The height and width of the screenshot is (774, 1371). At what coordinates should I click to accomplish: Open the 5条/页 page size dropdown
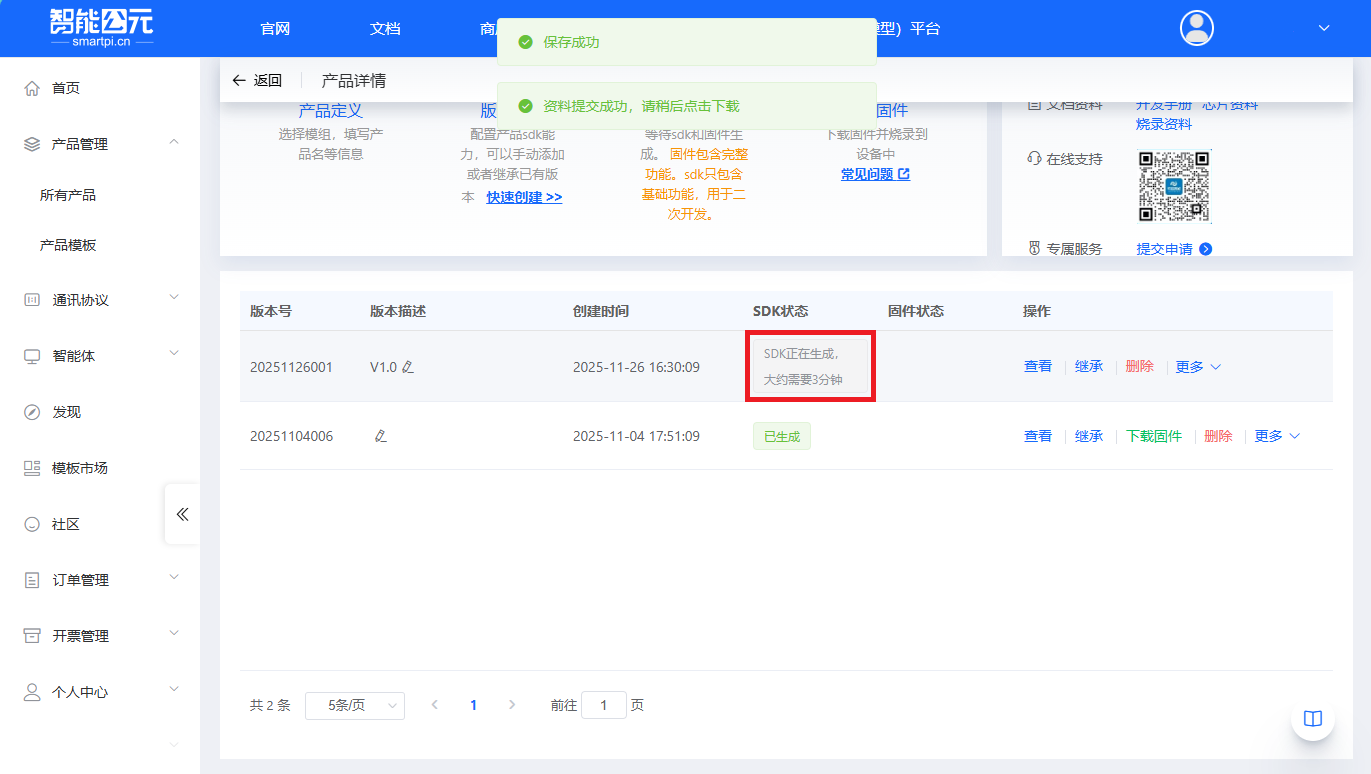coord(354,705)
